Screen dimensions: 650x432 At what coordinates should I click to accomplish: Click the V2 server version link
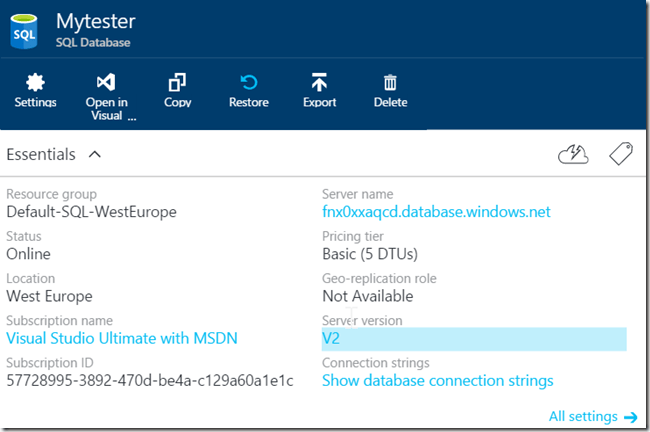point(331,338)
